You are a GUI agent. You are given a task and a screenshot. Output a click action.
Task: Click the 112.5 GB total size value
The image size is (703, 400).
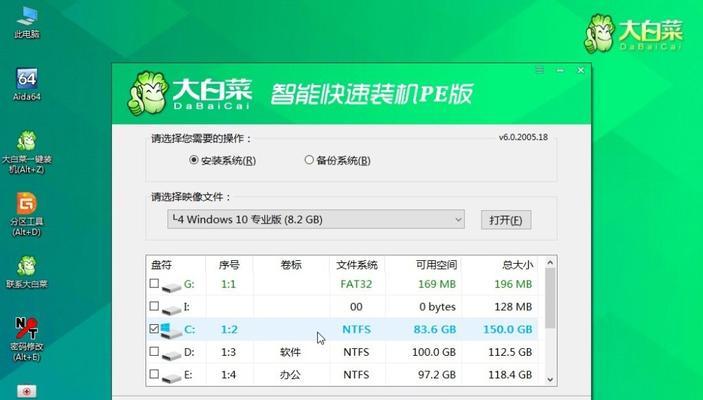[510, 352]
